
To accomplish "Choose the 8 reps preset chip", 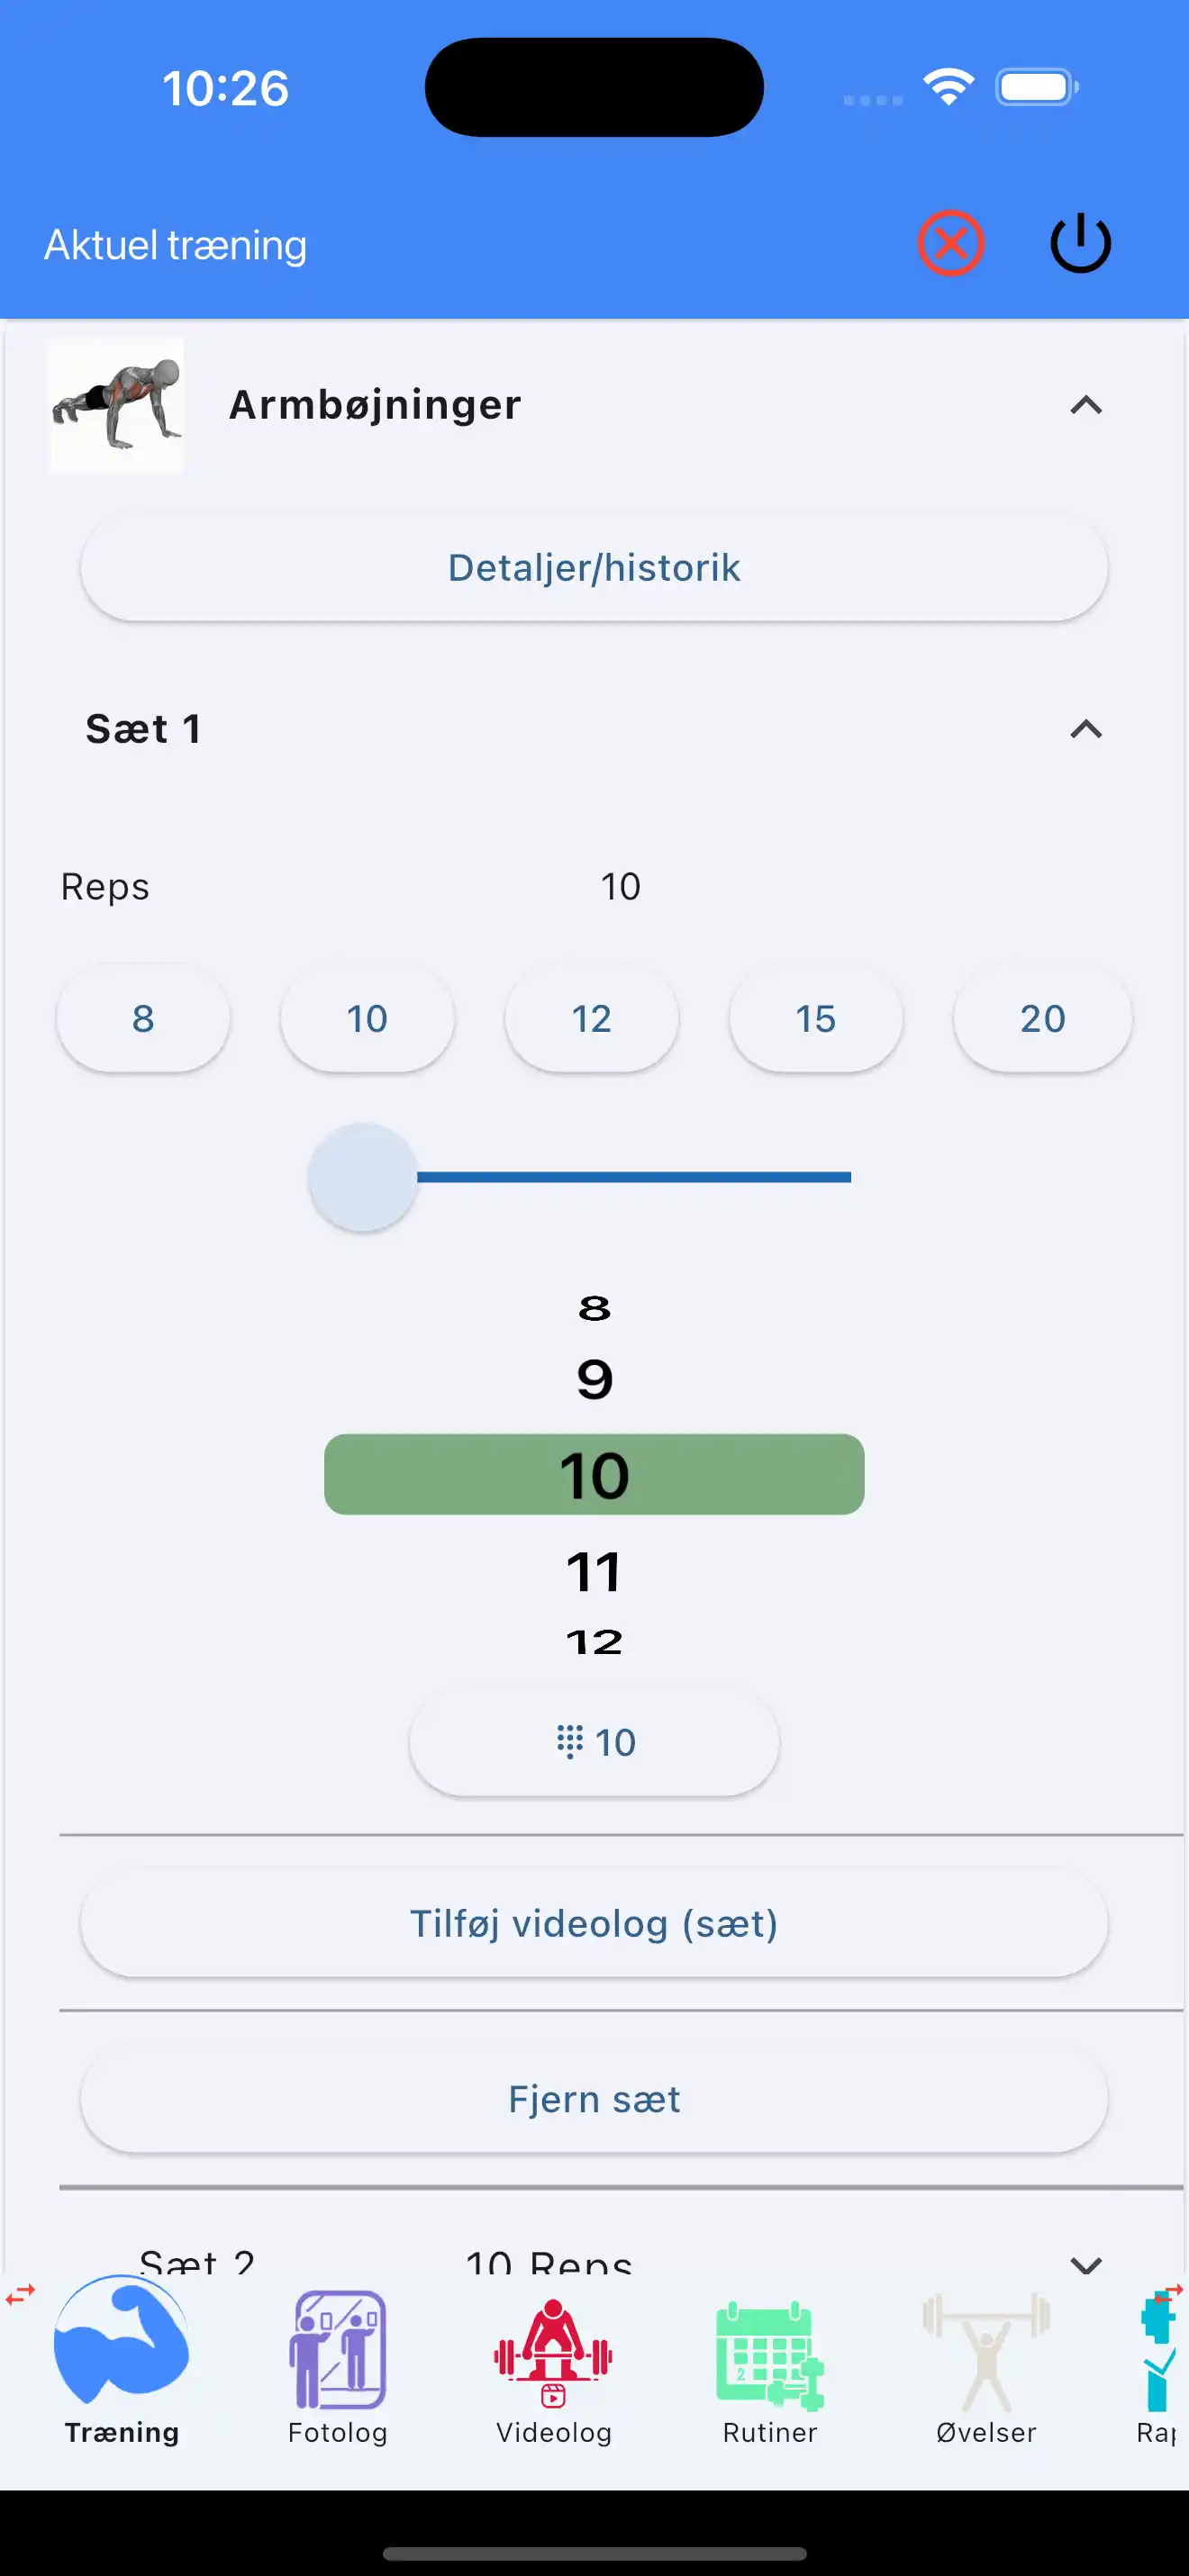I will 143,1018.
